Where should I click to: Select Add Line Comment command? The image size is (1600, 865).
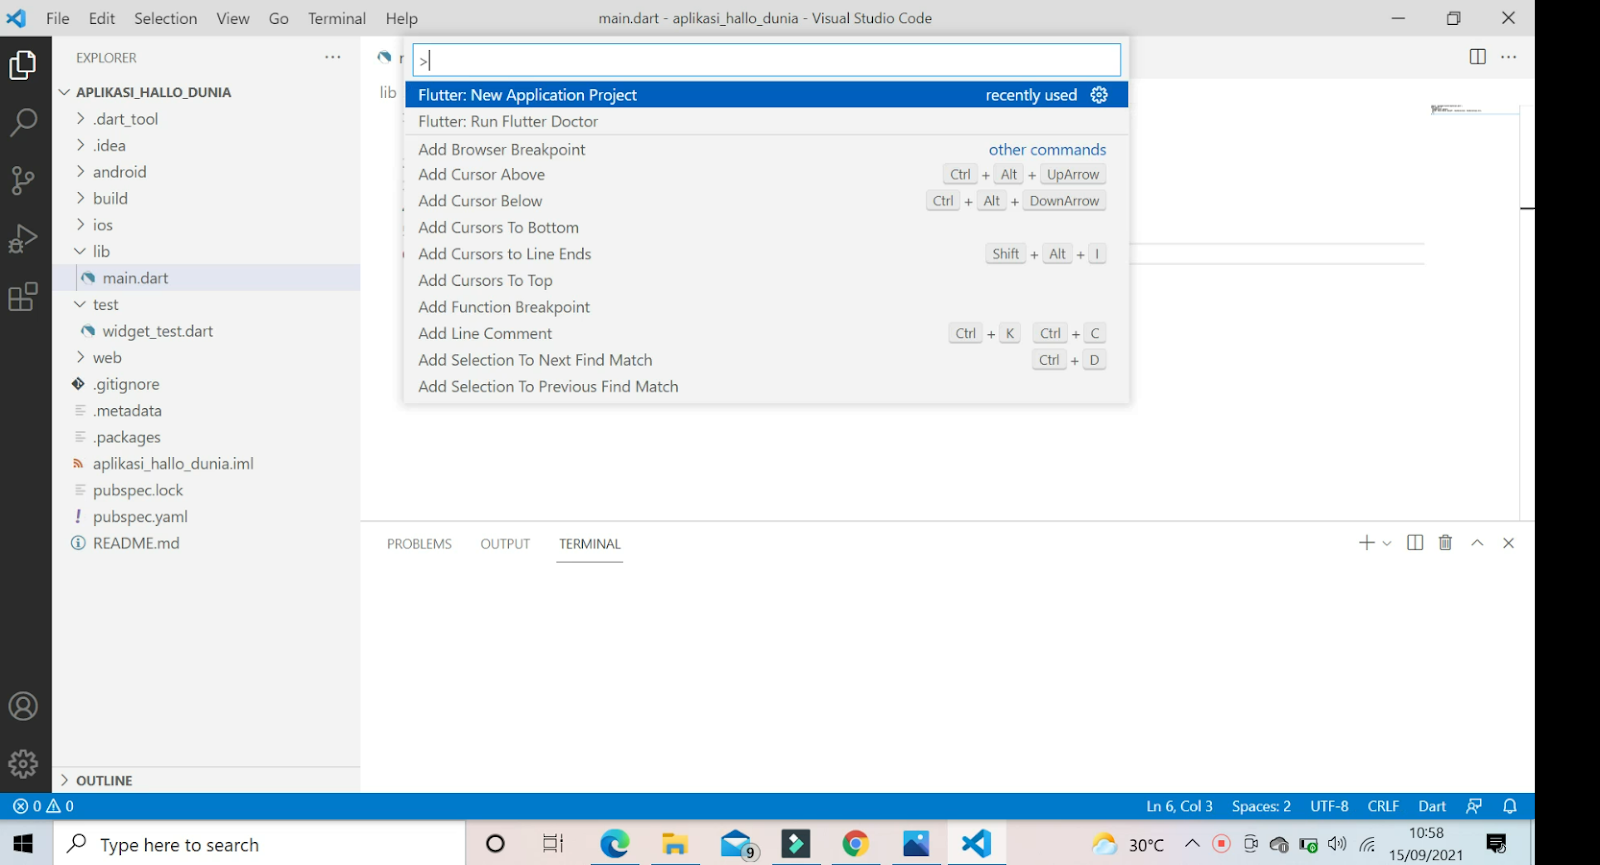(x=767, y=333)
